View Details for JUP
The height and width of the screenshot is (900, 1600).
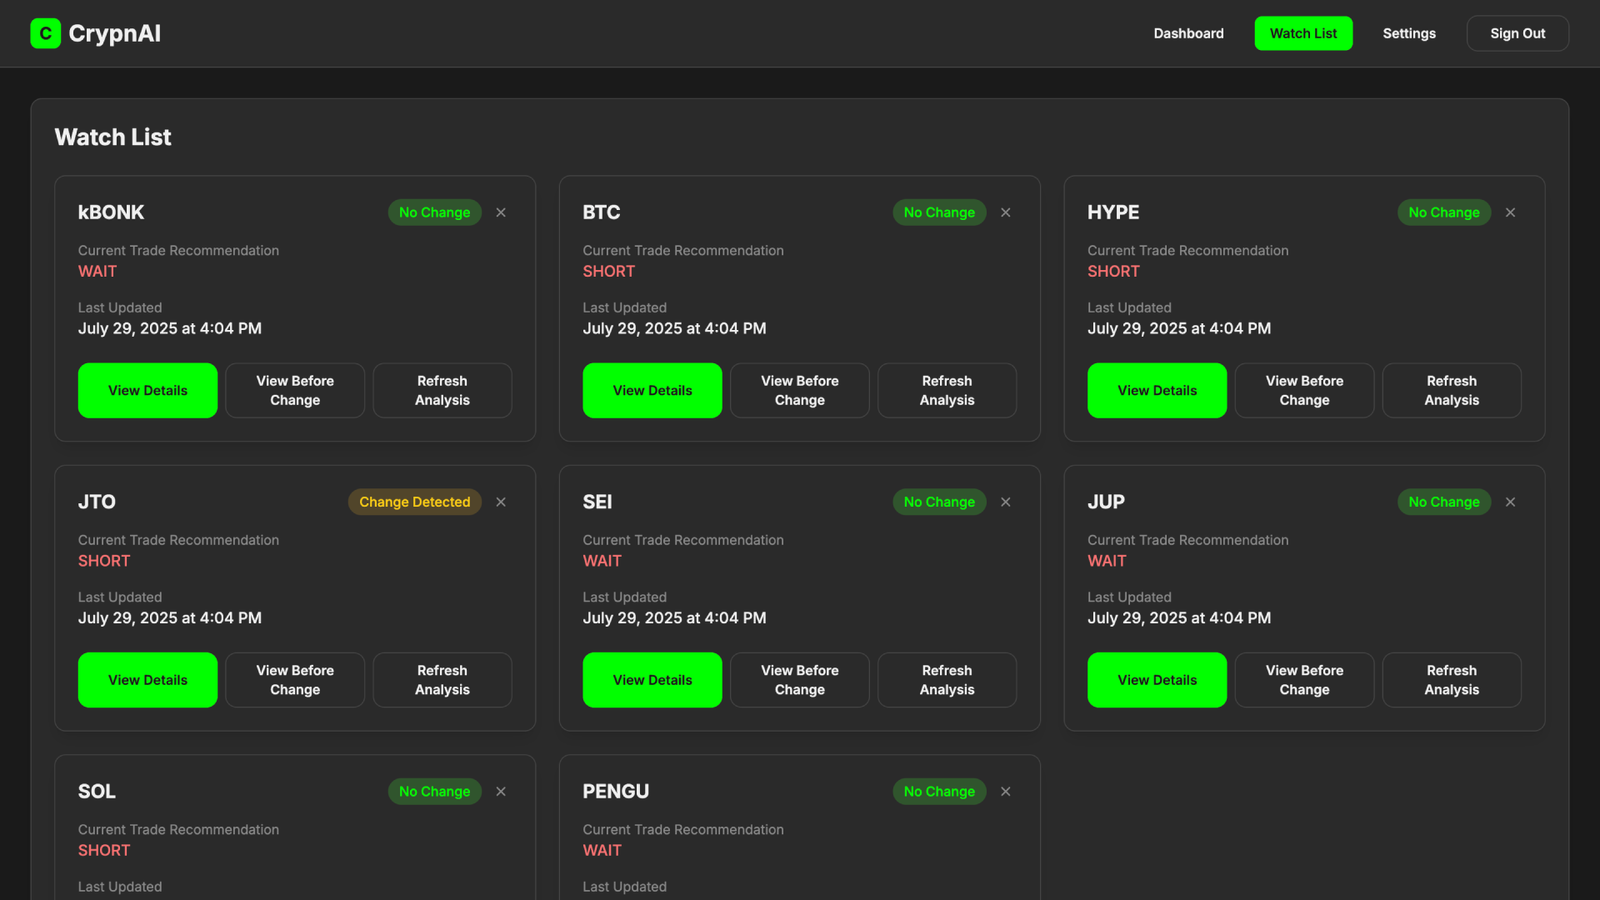(1157, 680)
